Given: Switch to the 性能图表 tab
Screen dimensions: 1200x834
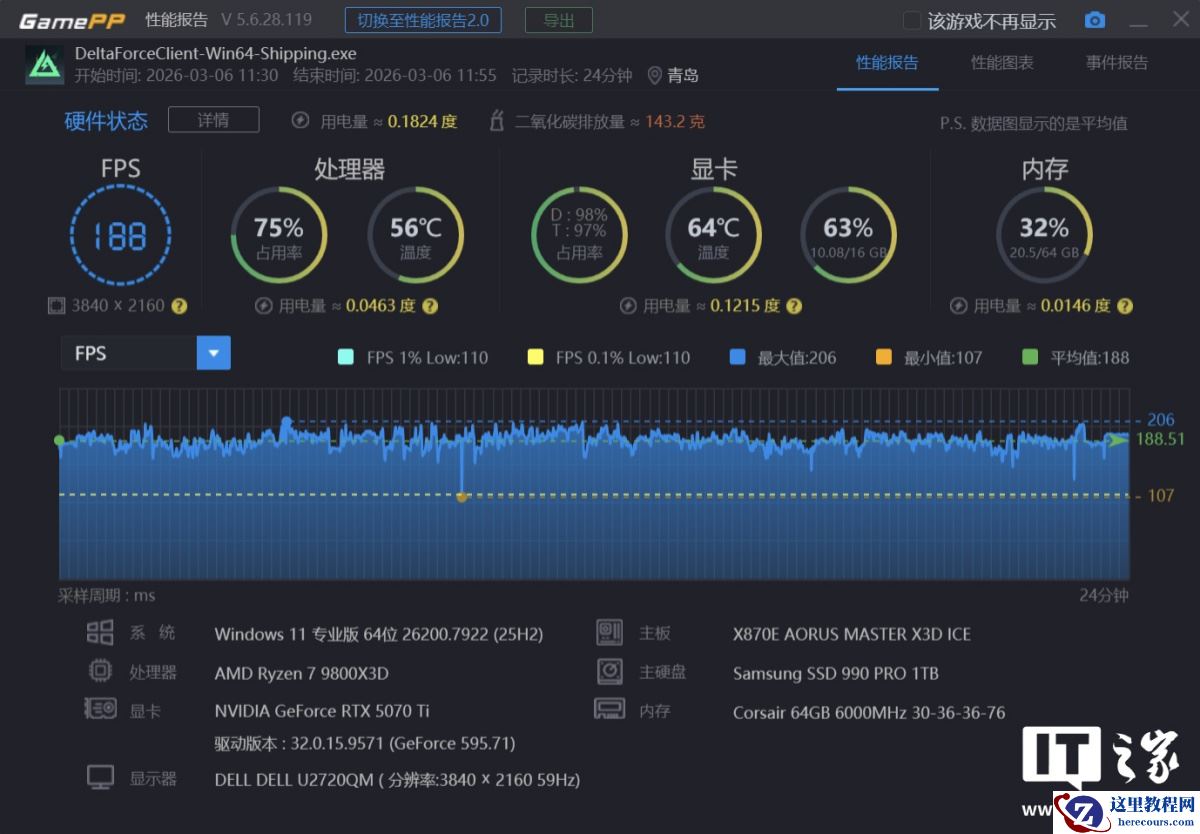Looking at the screenshot, I should [x=1002, y=63].
